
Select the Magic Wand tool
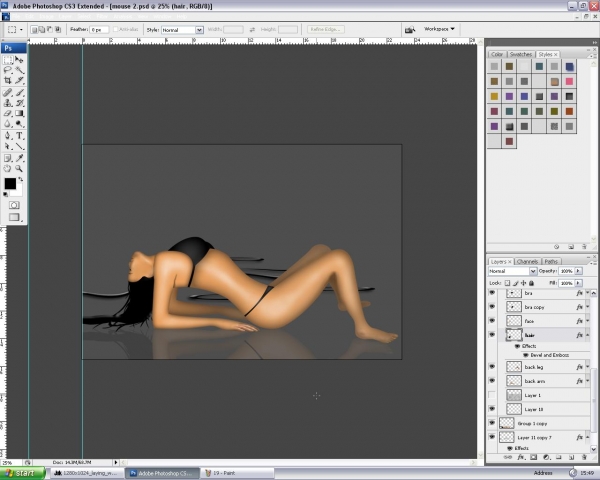[x=19, y=70]
